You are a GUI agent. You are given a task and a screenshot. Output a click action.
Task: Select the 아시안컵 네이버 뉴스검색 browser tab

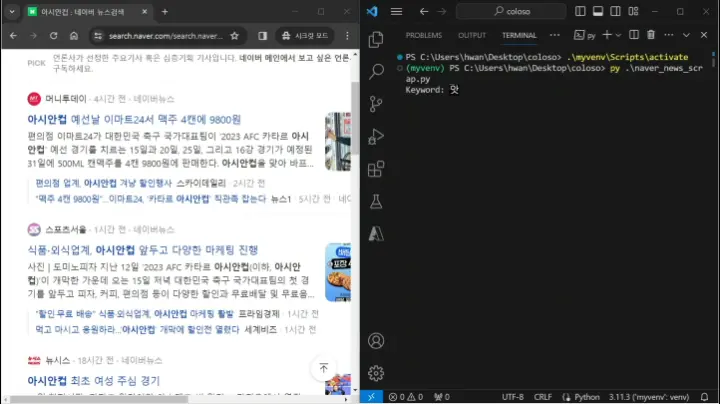coord(83,12)
